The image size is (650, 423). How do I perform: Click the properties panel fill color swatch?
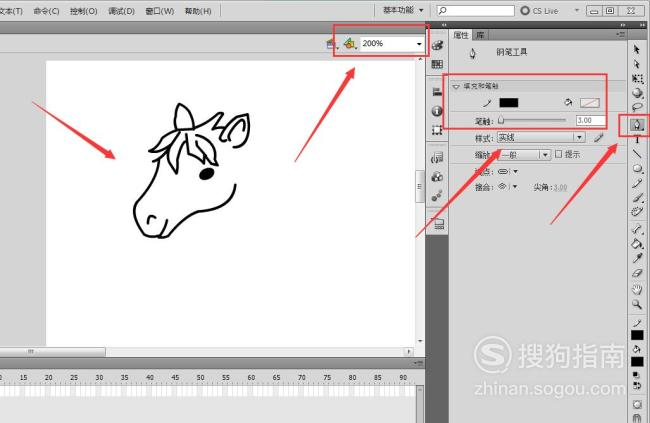[x=589, y=103]
